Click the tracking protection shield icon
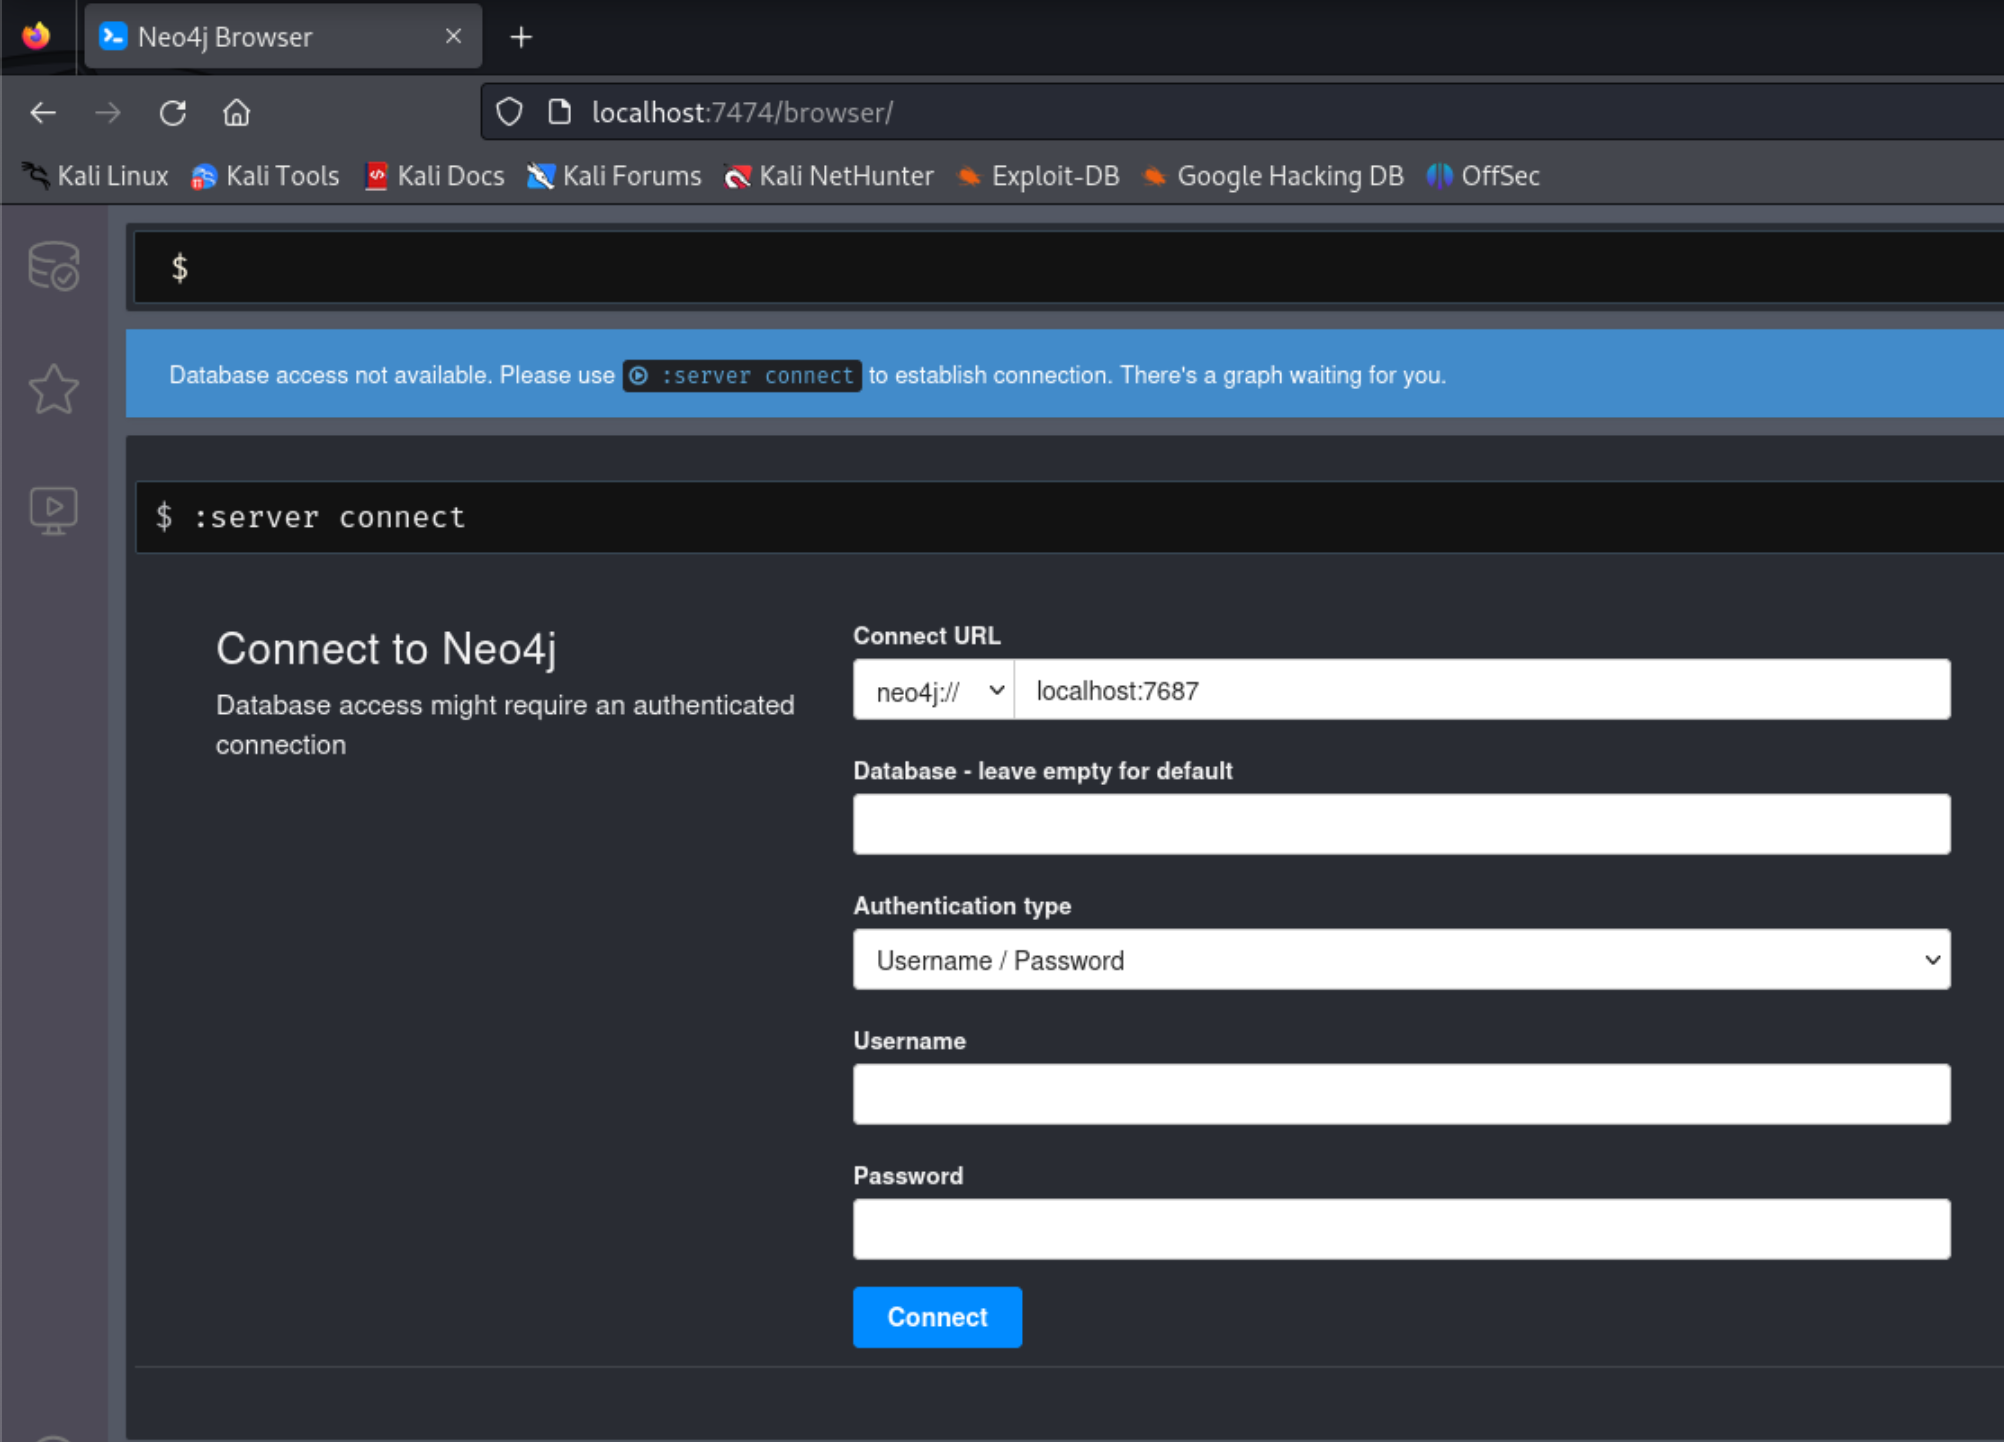This screenshot has height=1442, width=2004. (508, 112)
